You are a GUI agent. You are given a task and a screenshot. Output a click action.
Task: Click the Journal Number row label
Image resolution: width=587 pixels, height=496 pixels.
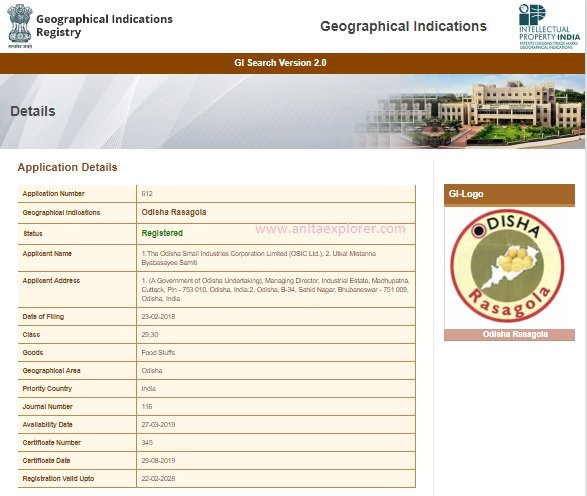48,406
